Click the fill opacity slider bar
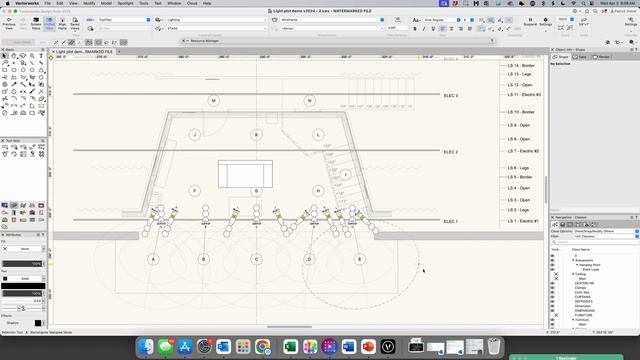The height and width of the screenshot is (360, 640). click(x=23, y=264)
